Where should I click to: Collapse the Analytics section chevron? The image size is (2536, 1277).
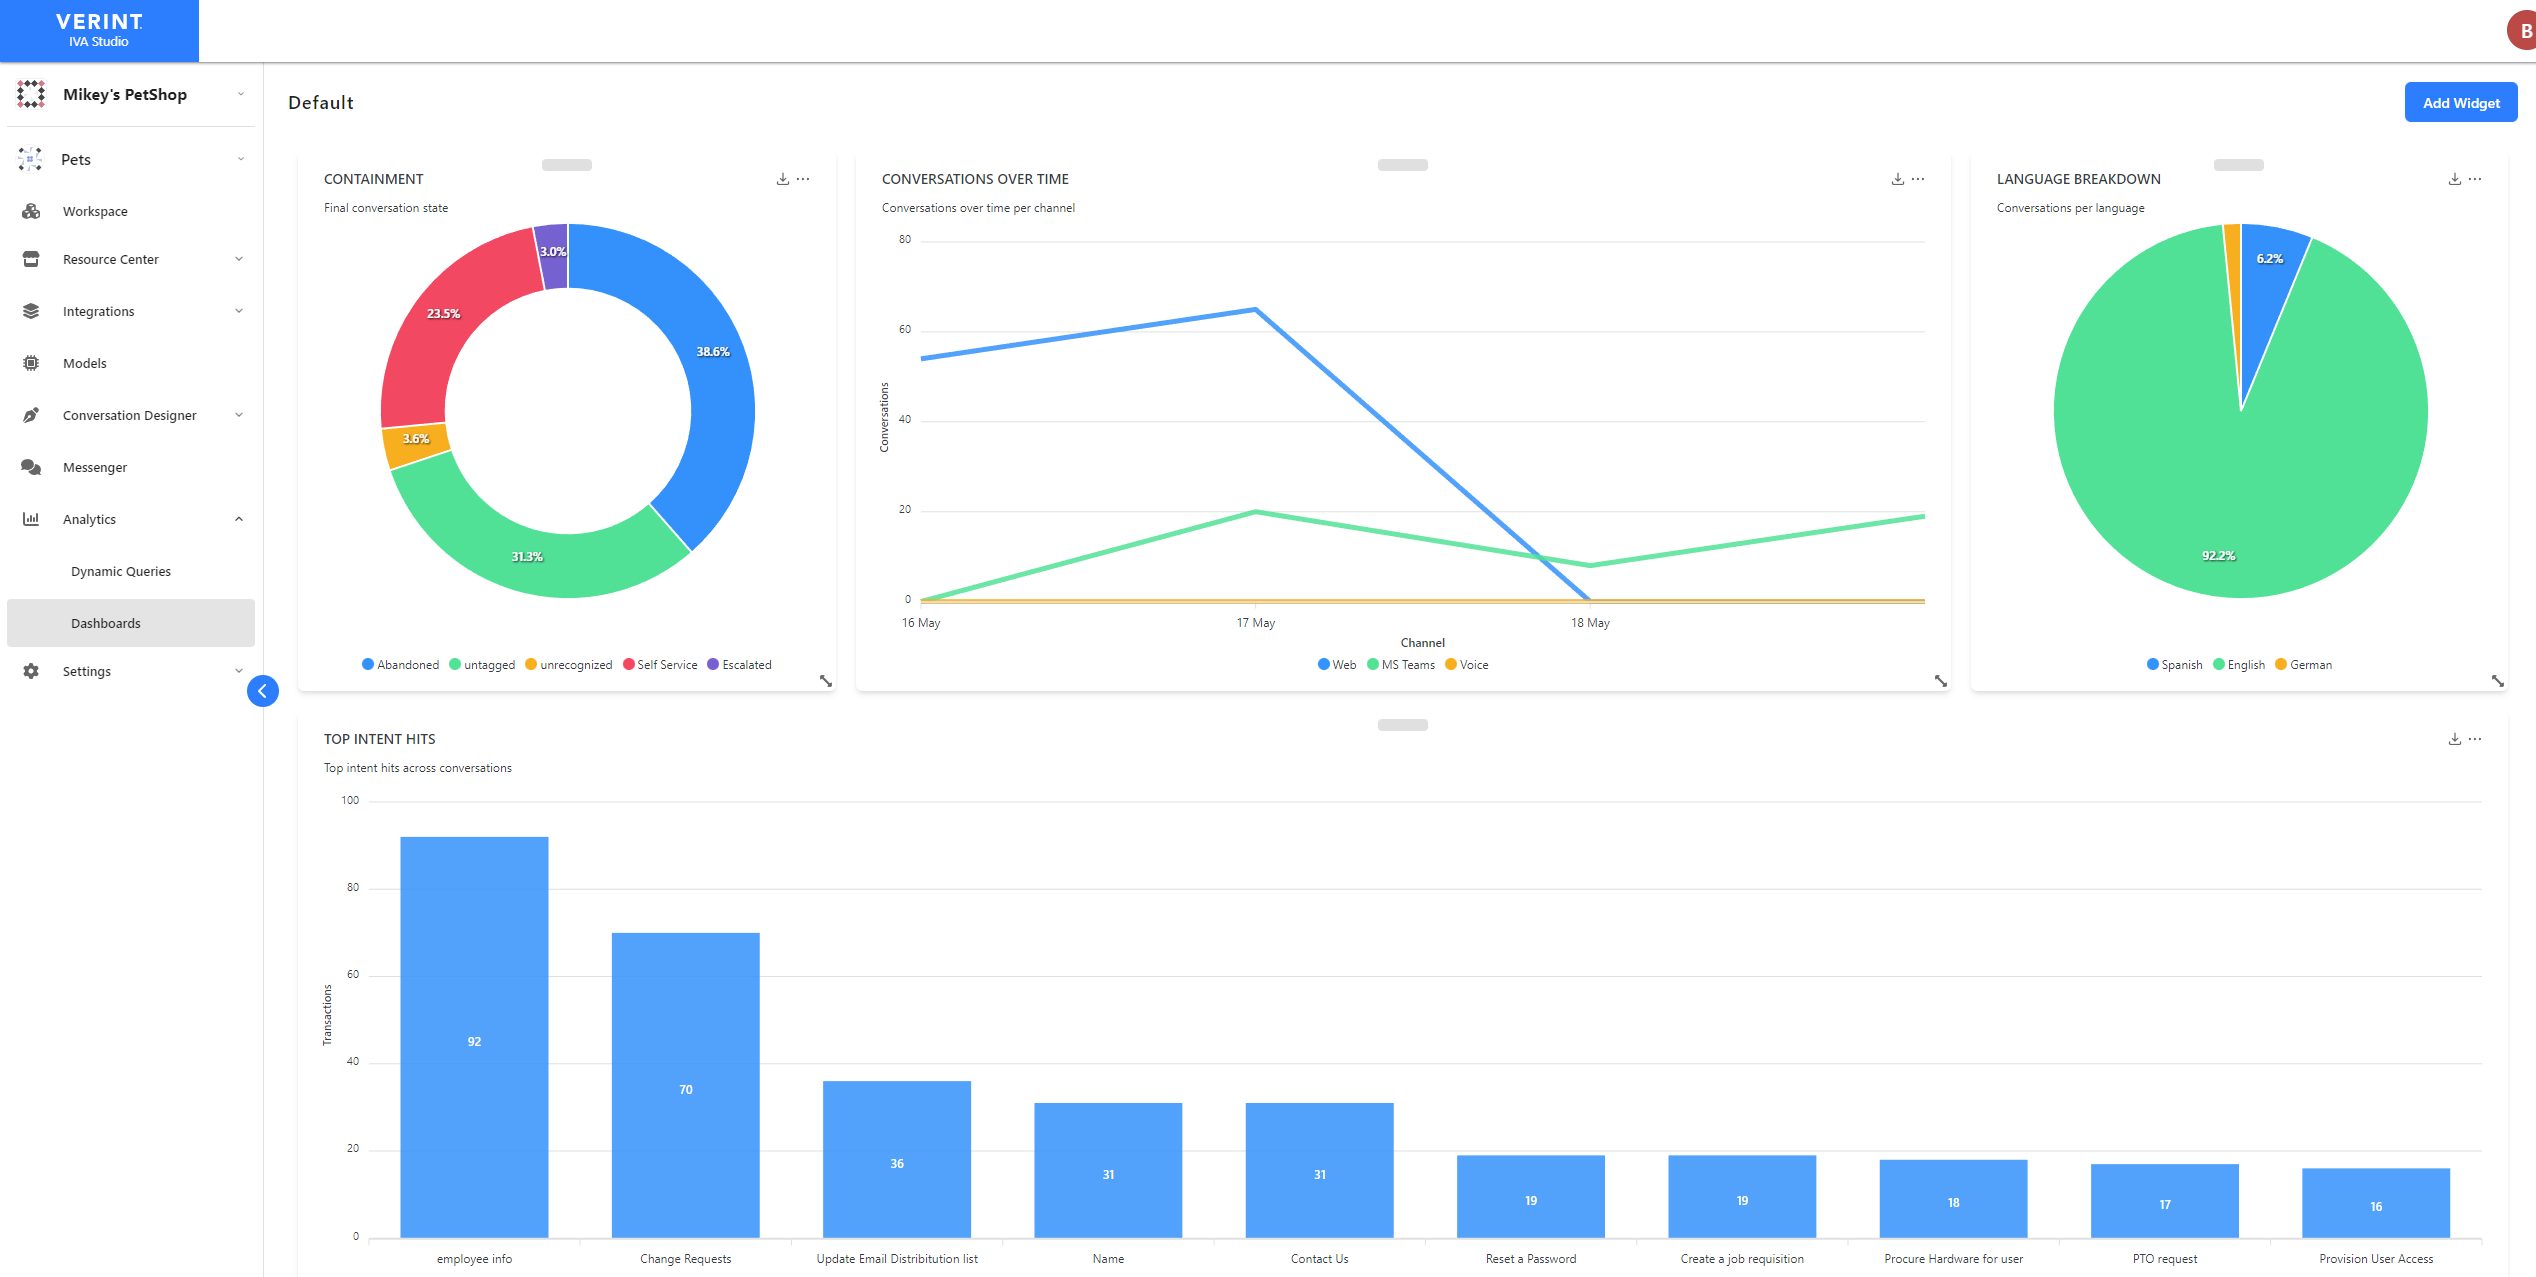click(x=239, y=519)
